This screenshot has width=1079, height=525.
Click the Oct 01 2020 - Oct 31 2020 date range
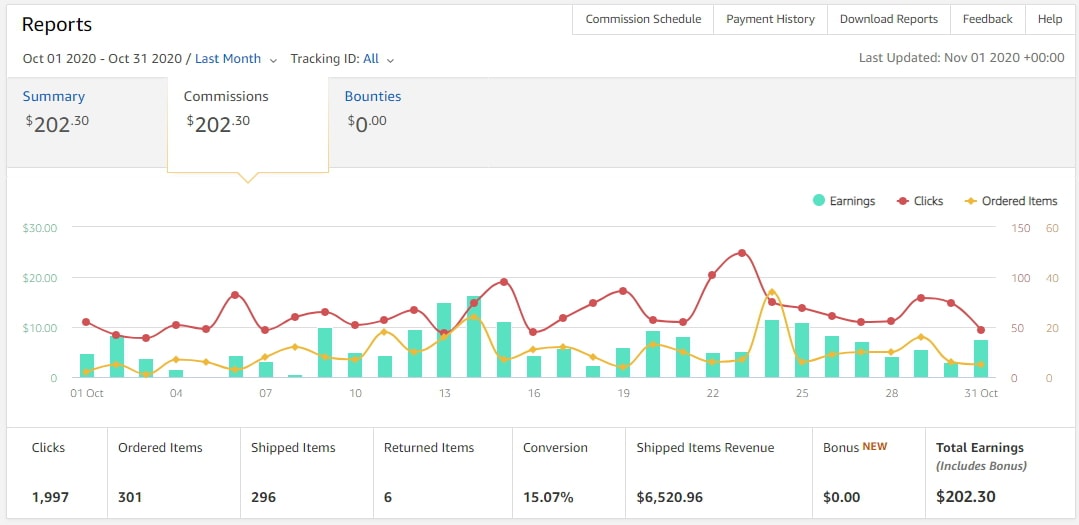(102, 59)
